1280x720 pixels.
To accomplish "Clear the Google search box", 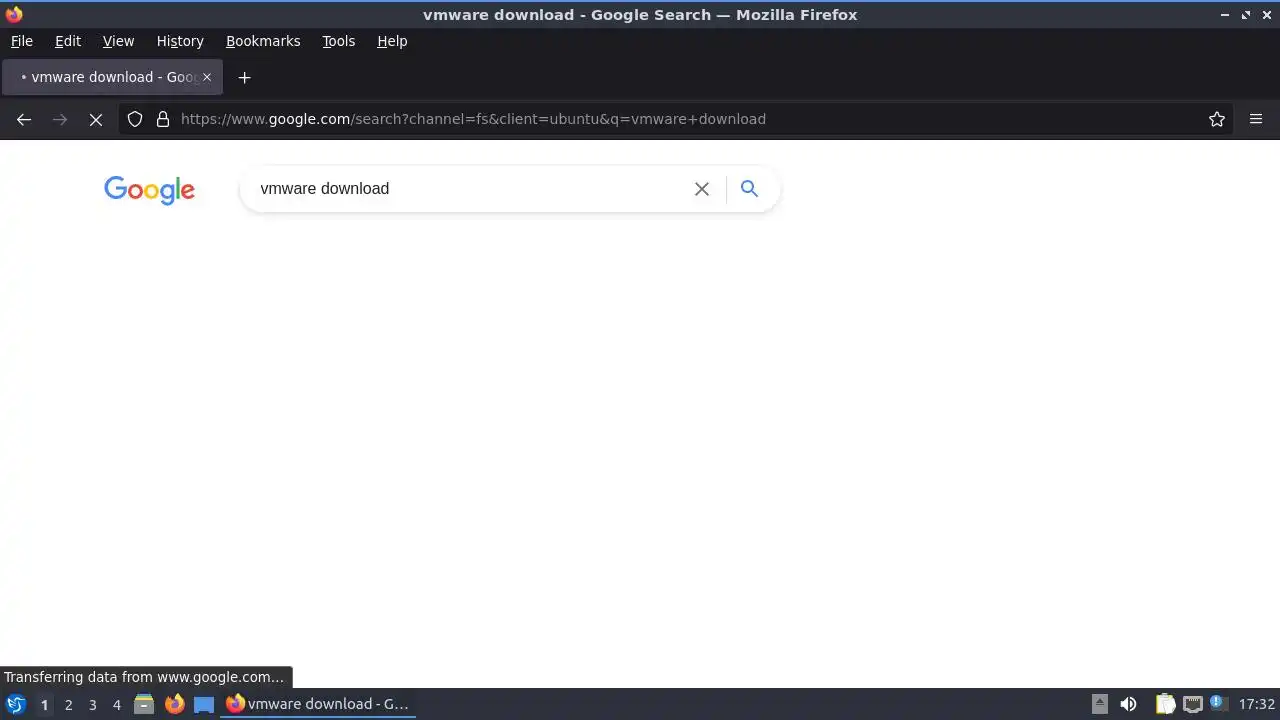I will click(702, 189).
